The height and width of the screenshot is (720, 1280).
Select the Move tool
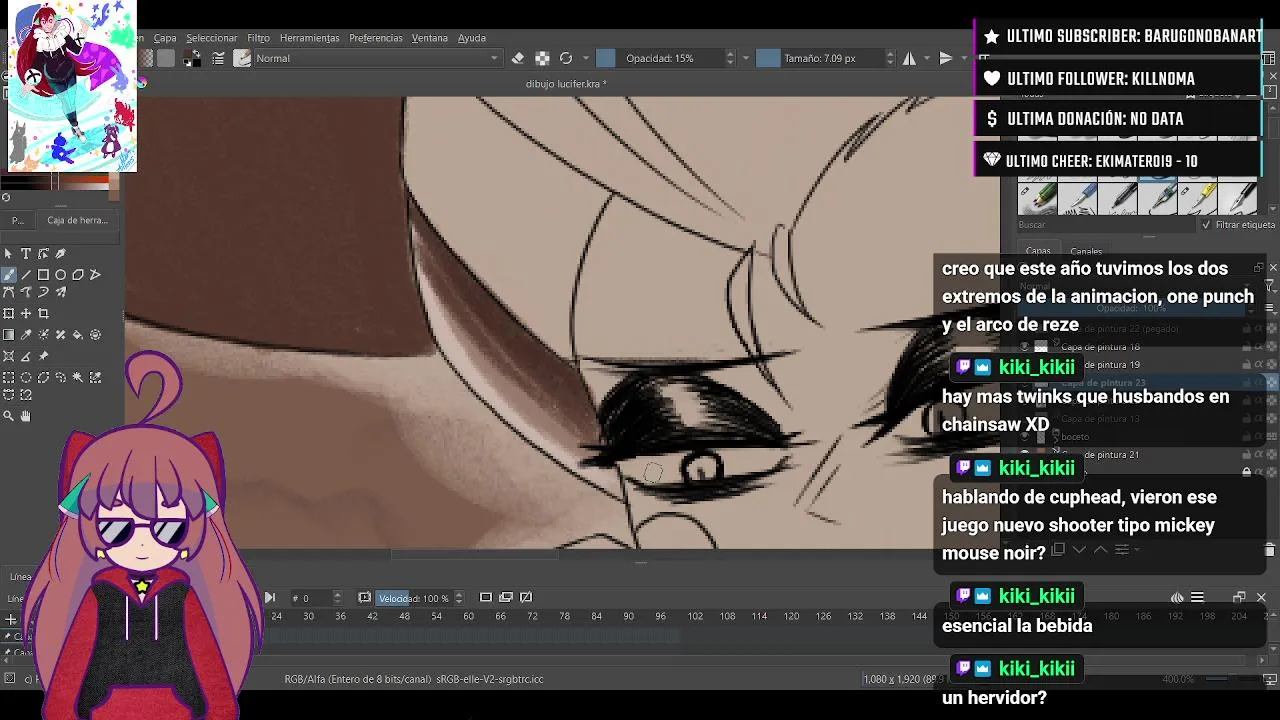pyautogui.click(x=26, y=314)
